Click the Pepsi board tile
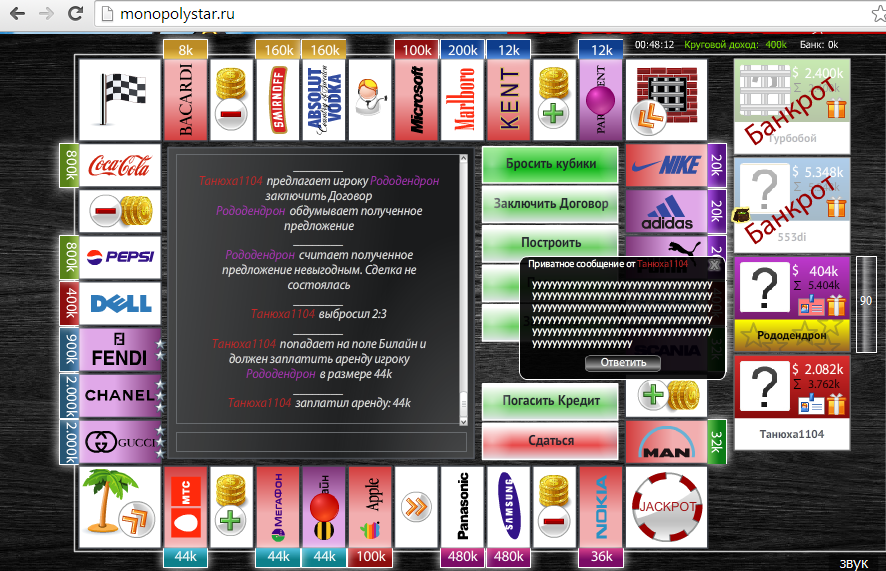This screenshot has width=886, height=571. pos(120,257)
